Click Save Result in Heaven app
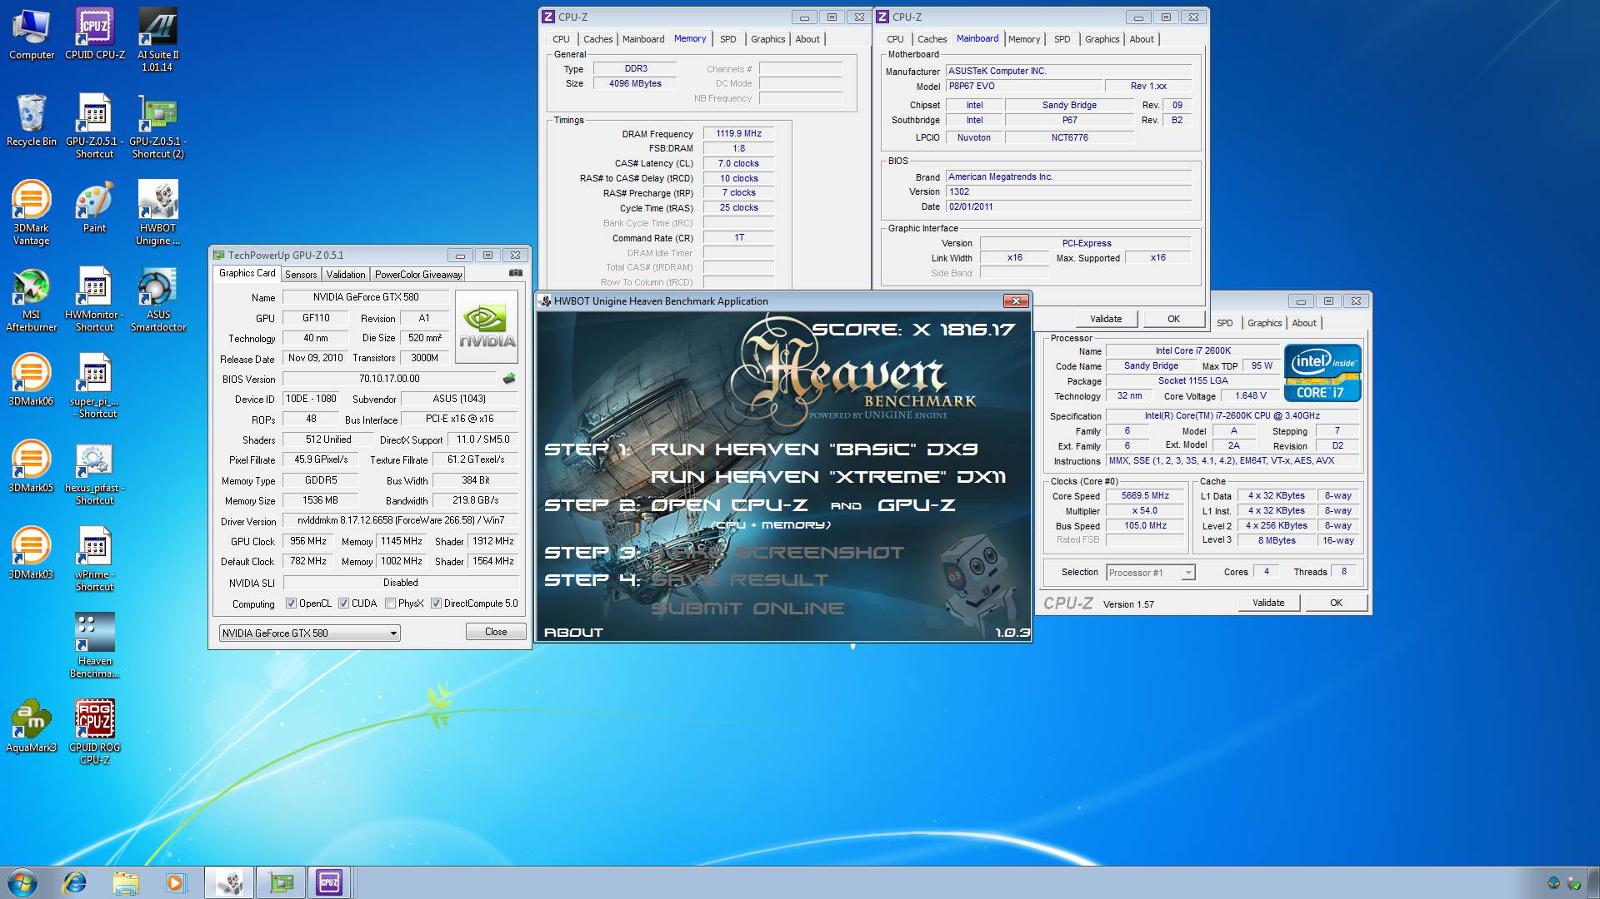Screen dimensions: 1600x899 738,580
